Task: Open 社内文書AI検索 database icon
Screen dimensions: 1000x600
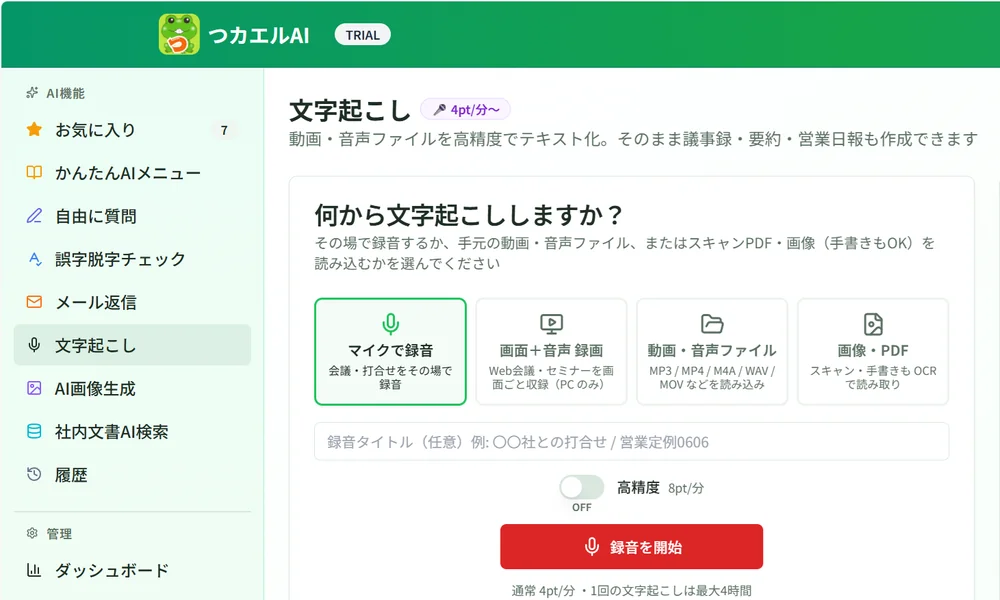Action: click(34, 432)
